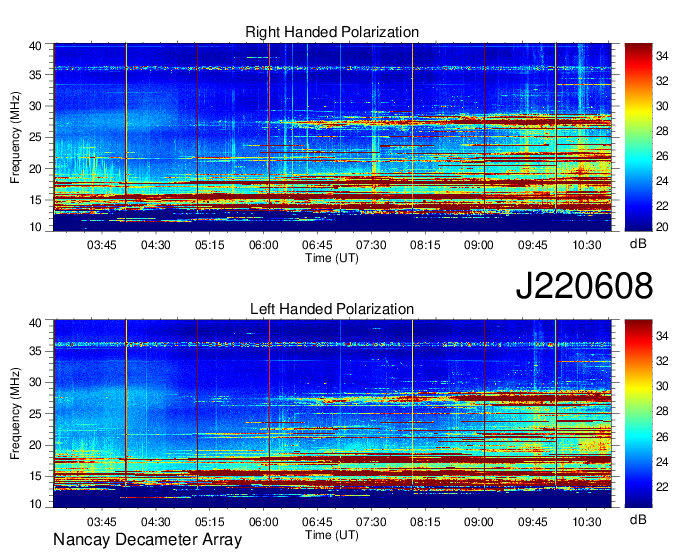Click the 34 dB value on the right-handed color scale
Screen dimensions: 680x552
pos(662,56)
